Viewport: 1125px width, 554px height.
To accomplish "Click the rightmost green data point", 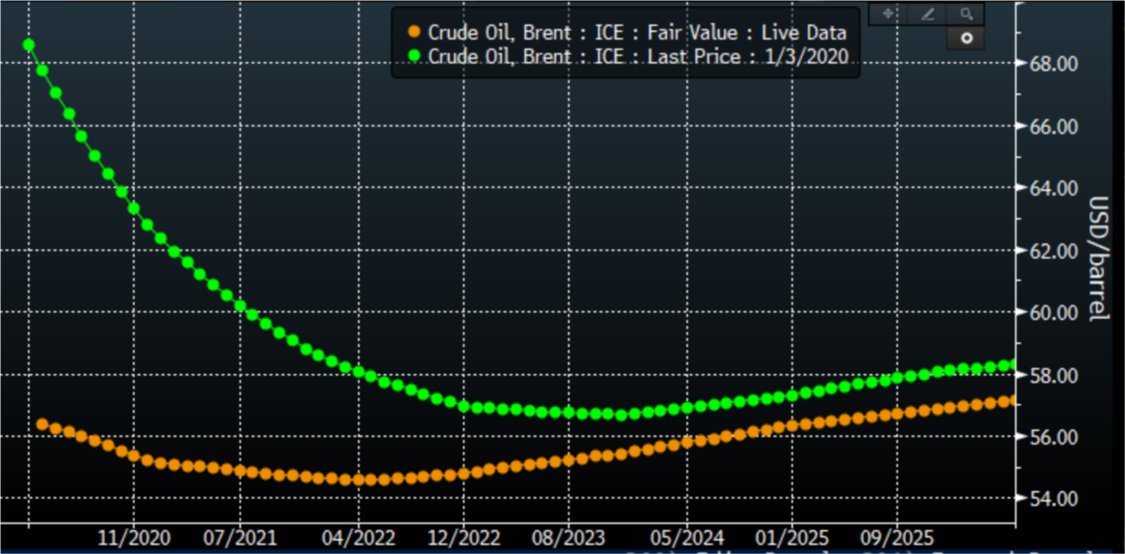I will (x=1012, y=365).
